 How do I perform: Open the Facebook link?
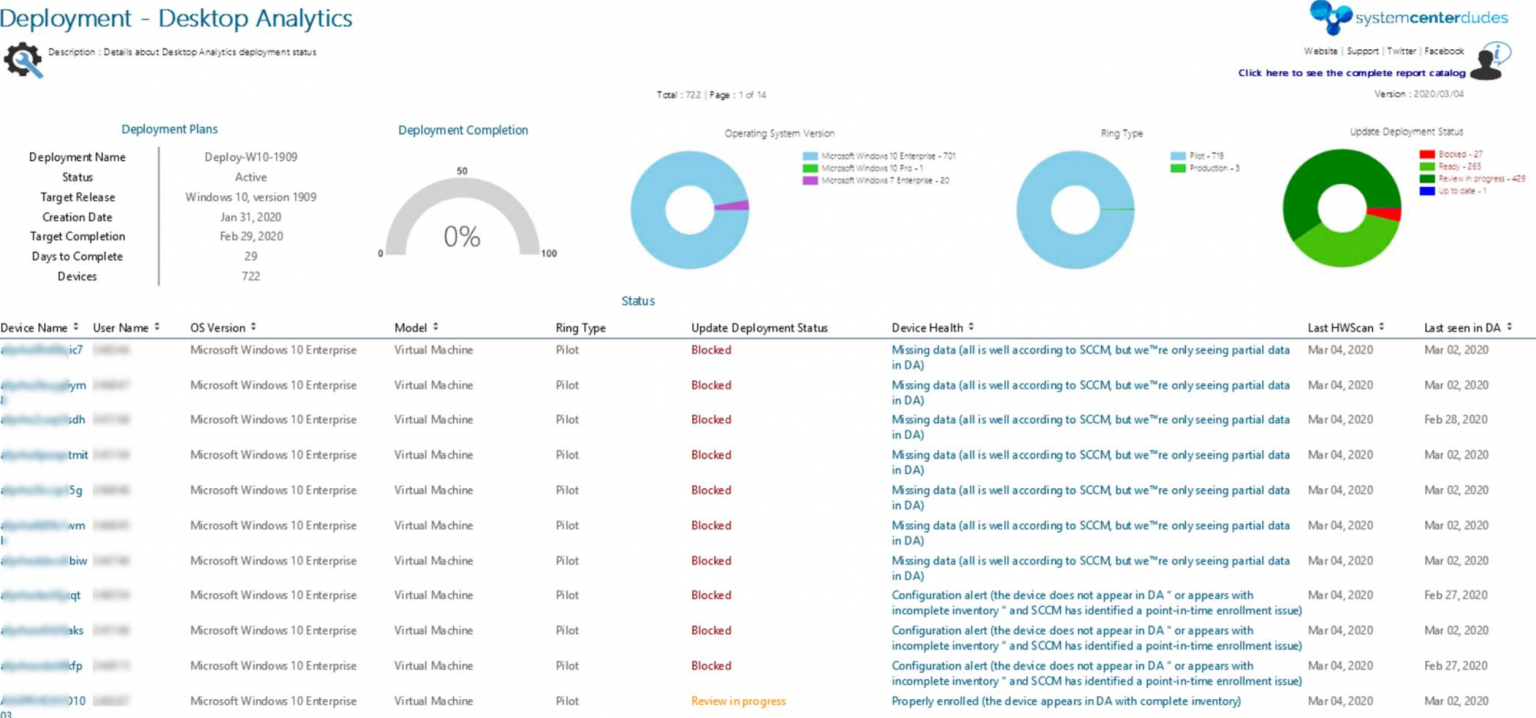coord(1444,51)
